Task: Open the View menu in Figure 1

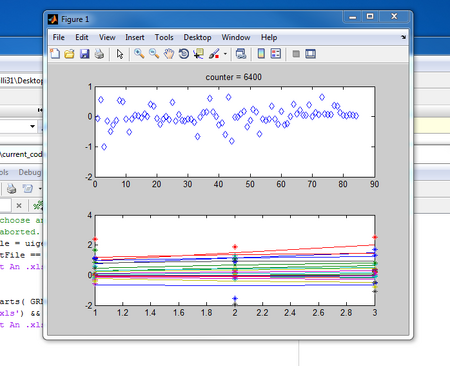Action: [107, 37]
